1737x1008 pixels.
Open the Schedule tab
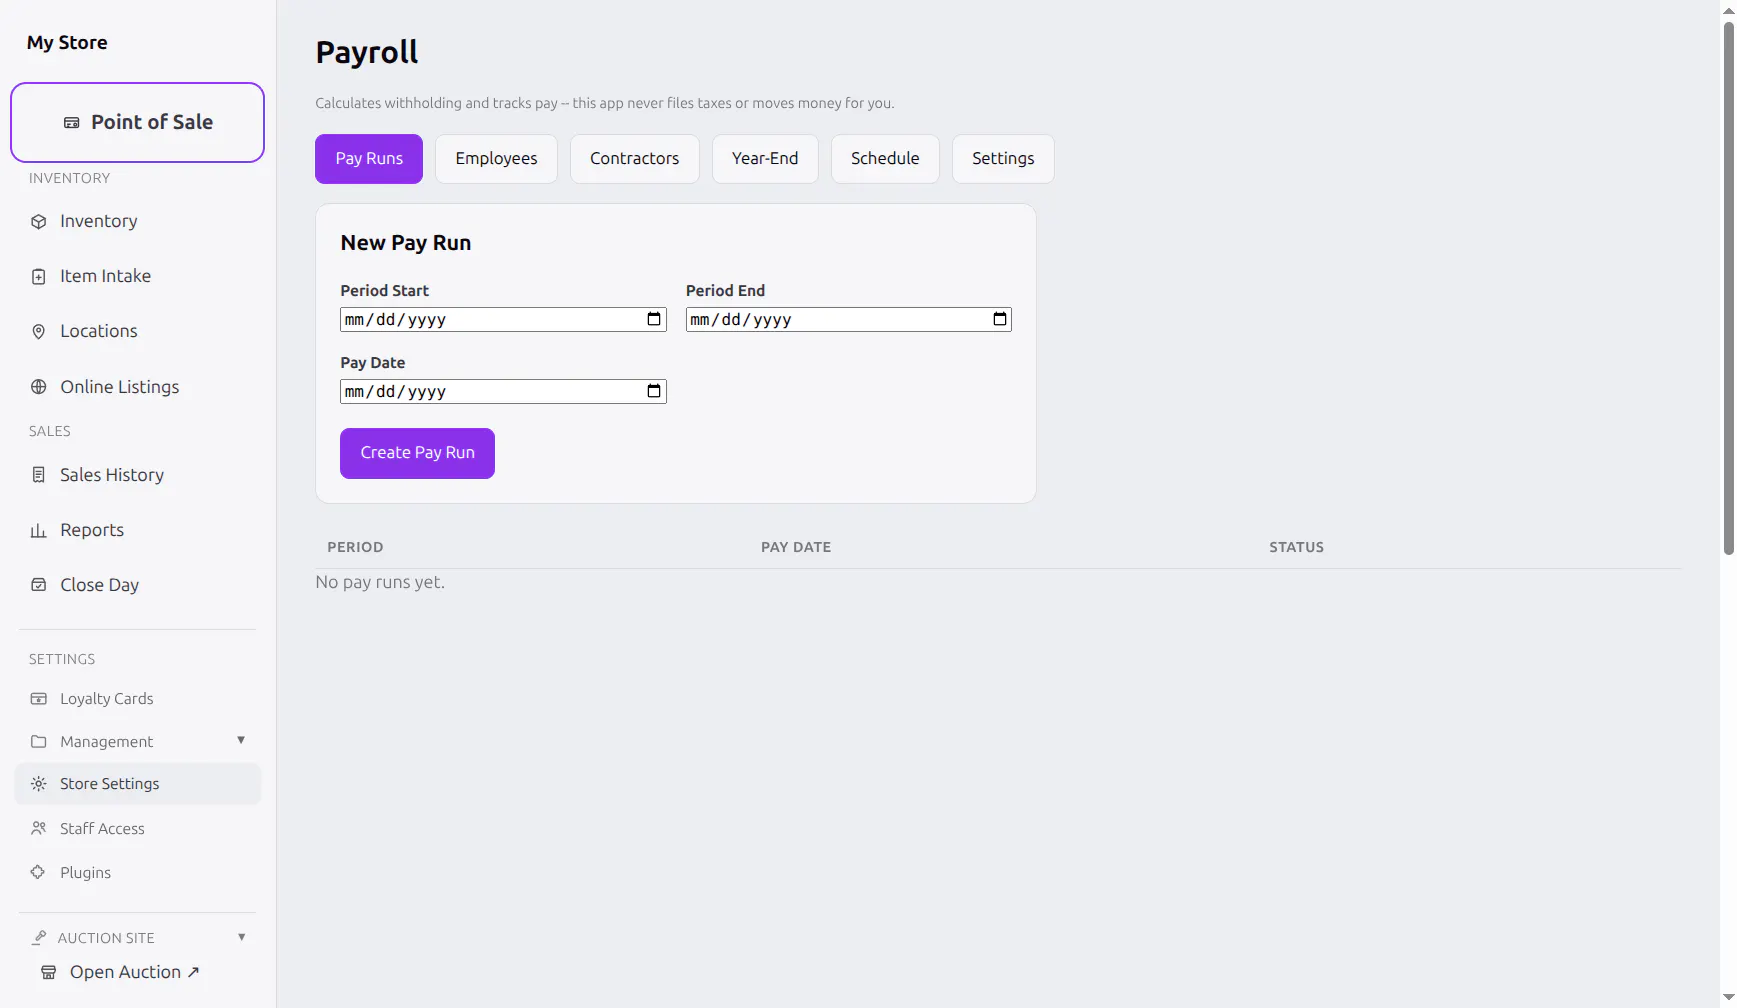click(885, 159)
